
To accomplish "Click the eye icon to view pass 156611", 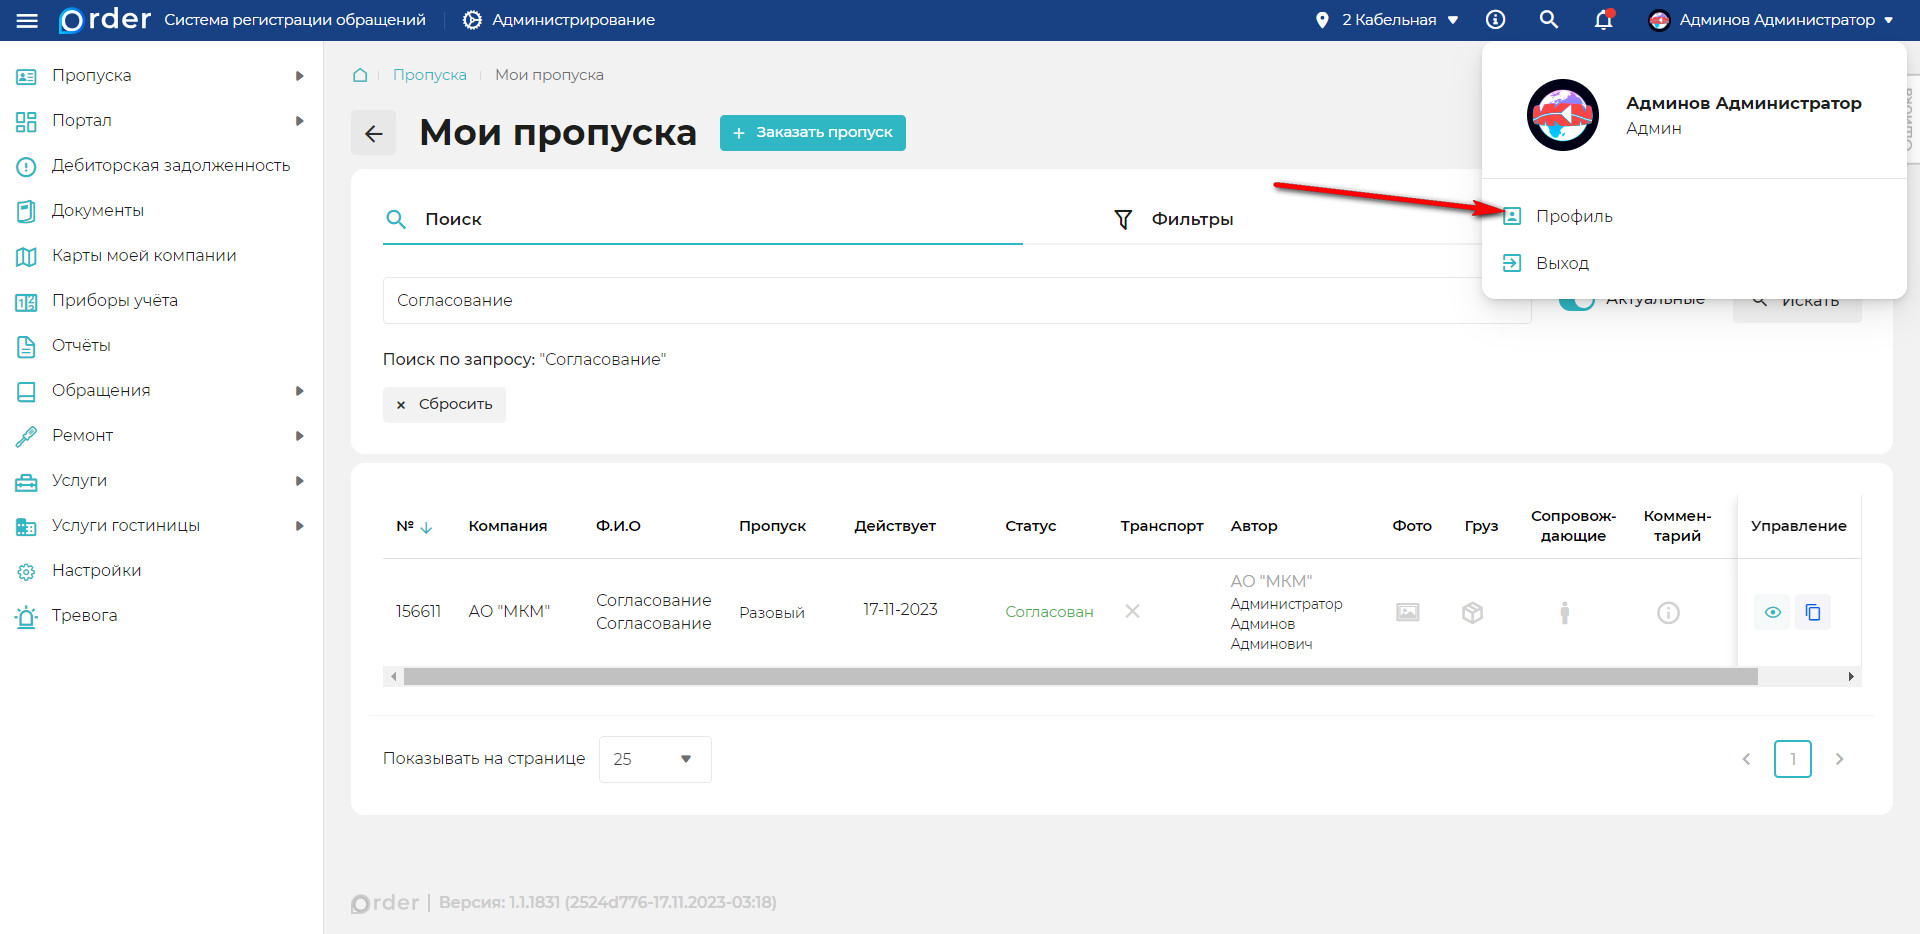I will pos(1772,611).
